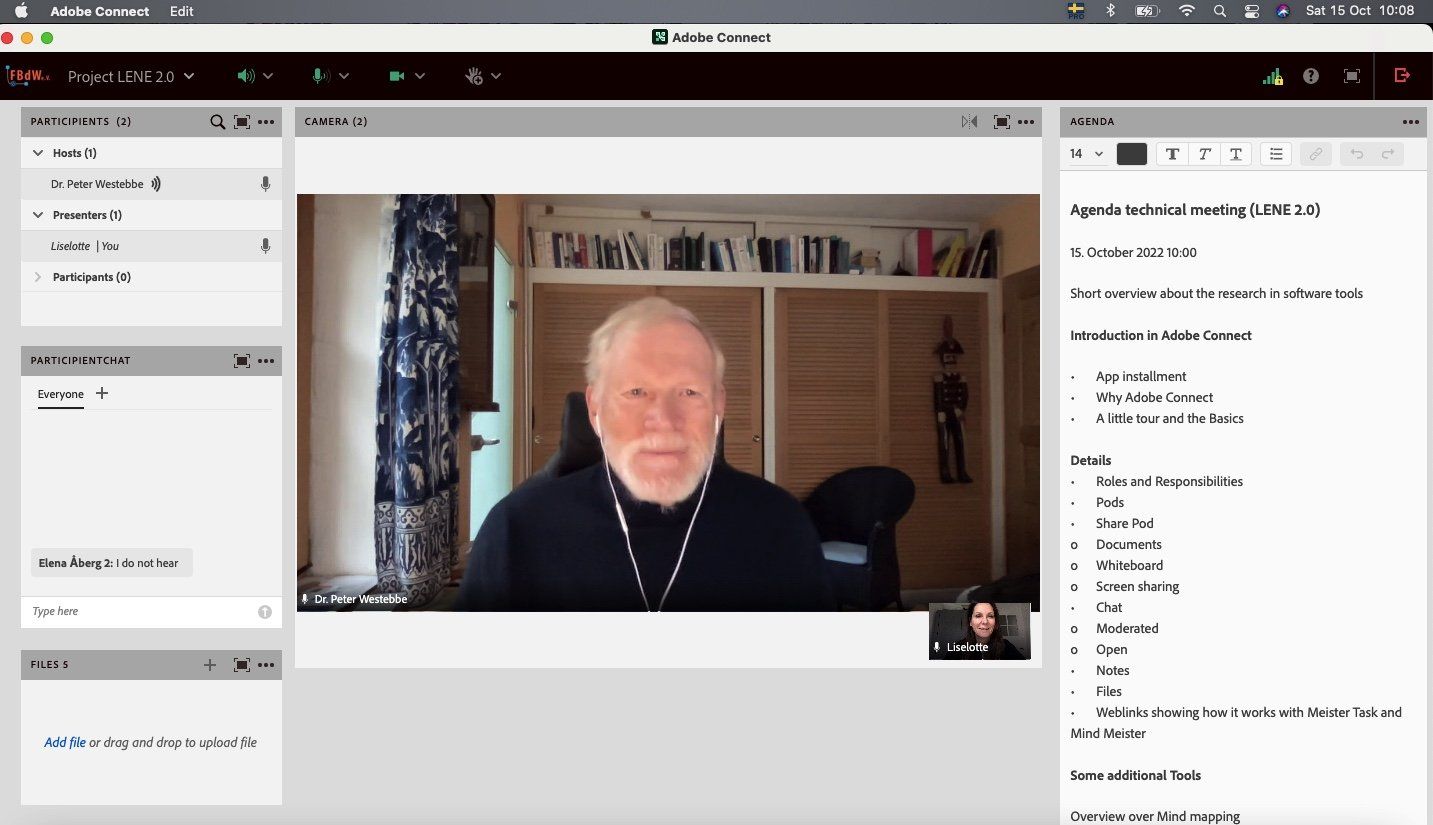Open Participants pod options menu

[x=266, y=122]
